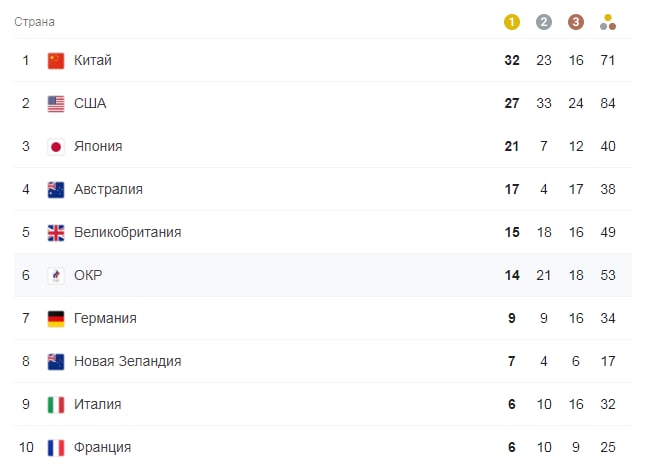This screenshot has width=645, height=466.
Task: Click the USA total of 84 medals
Action: click(608, 103)
